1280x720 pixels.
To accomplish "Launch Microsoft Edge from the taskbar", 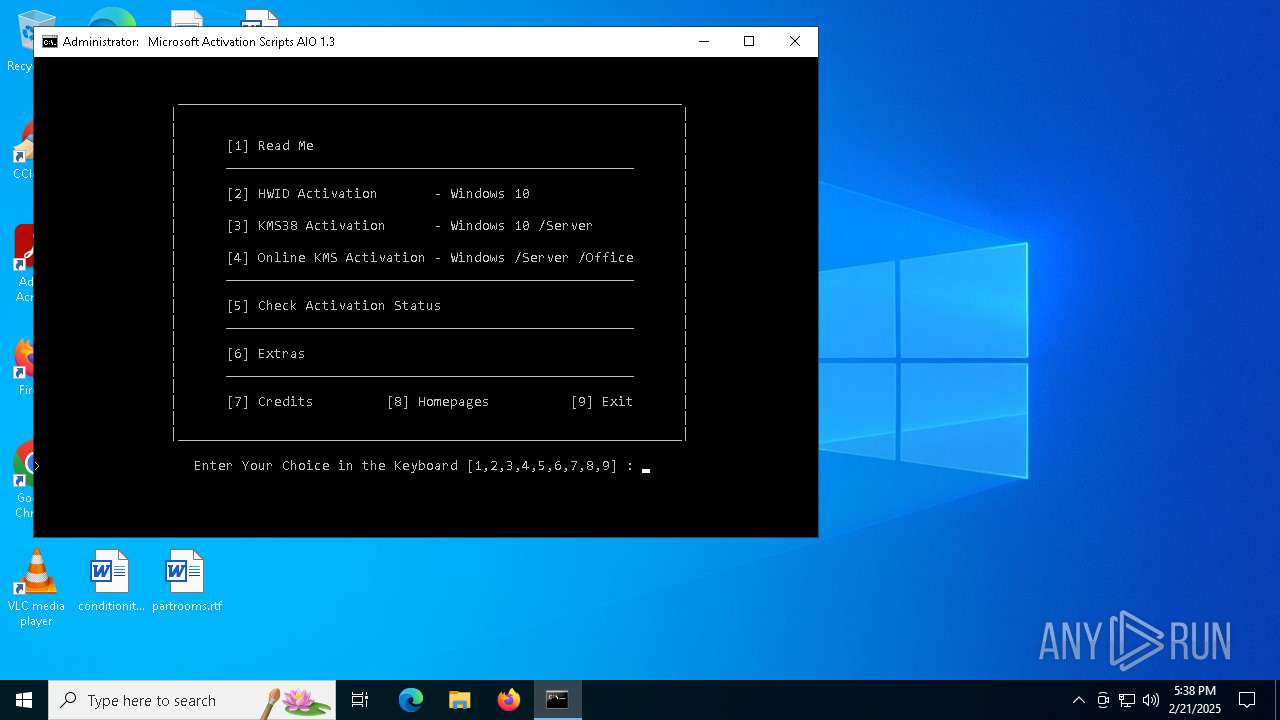I will tap(411, 700).
